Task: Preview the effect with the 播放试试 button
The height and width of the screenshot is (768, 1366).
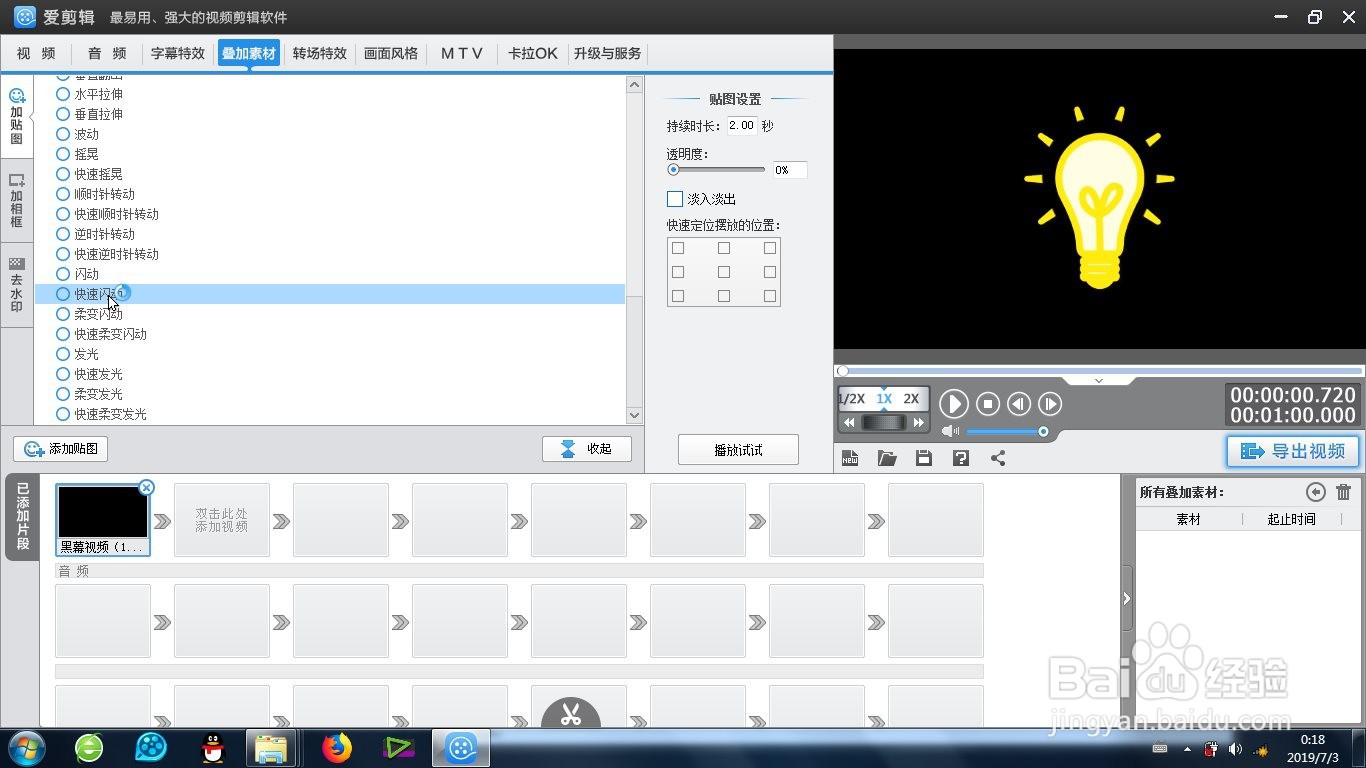Action: [x=738, y=449]
